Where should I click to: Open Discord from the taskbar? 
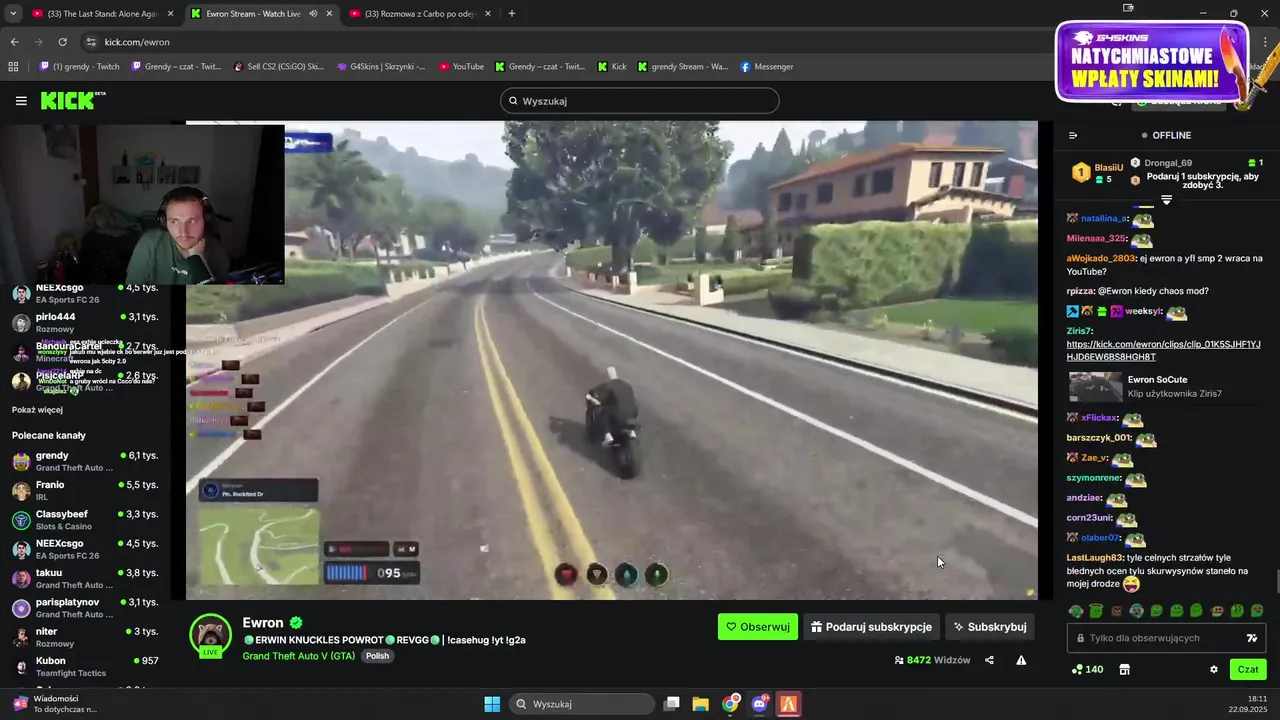759,704
